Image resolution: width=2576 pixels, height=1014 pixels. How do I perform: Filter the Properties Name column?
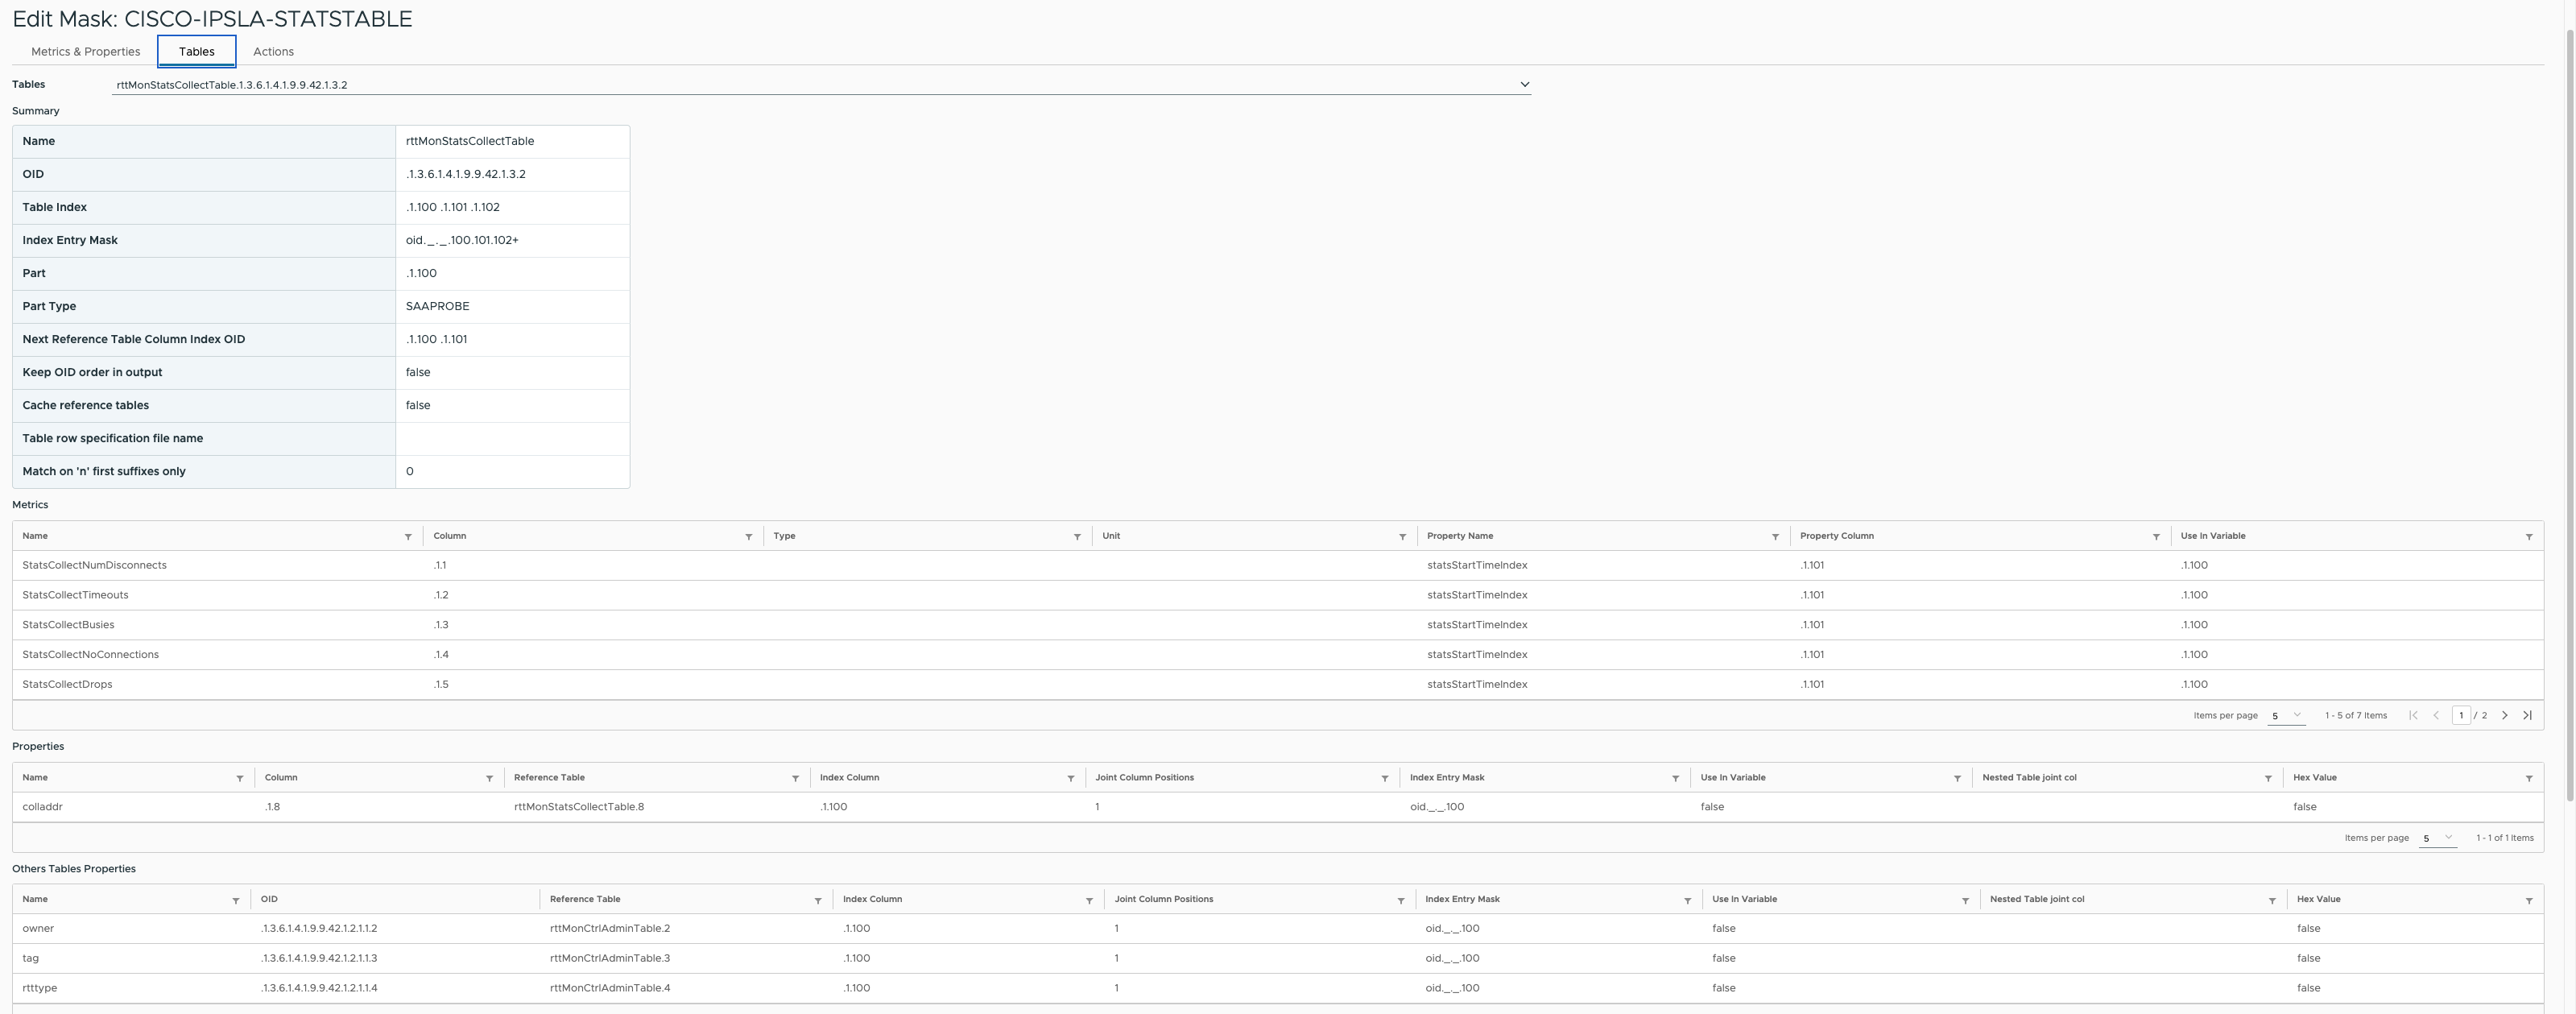pos(239,778)
